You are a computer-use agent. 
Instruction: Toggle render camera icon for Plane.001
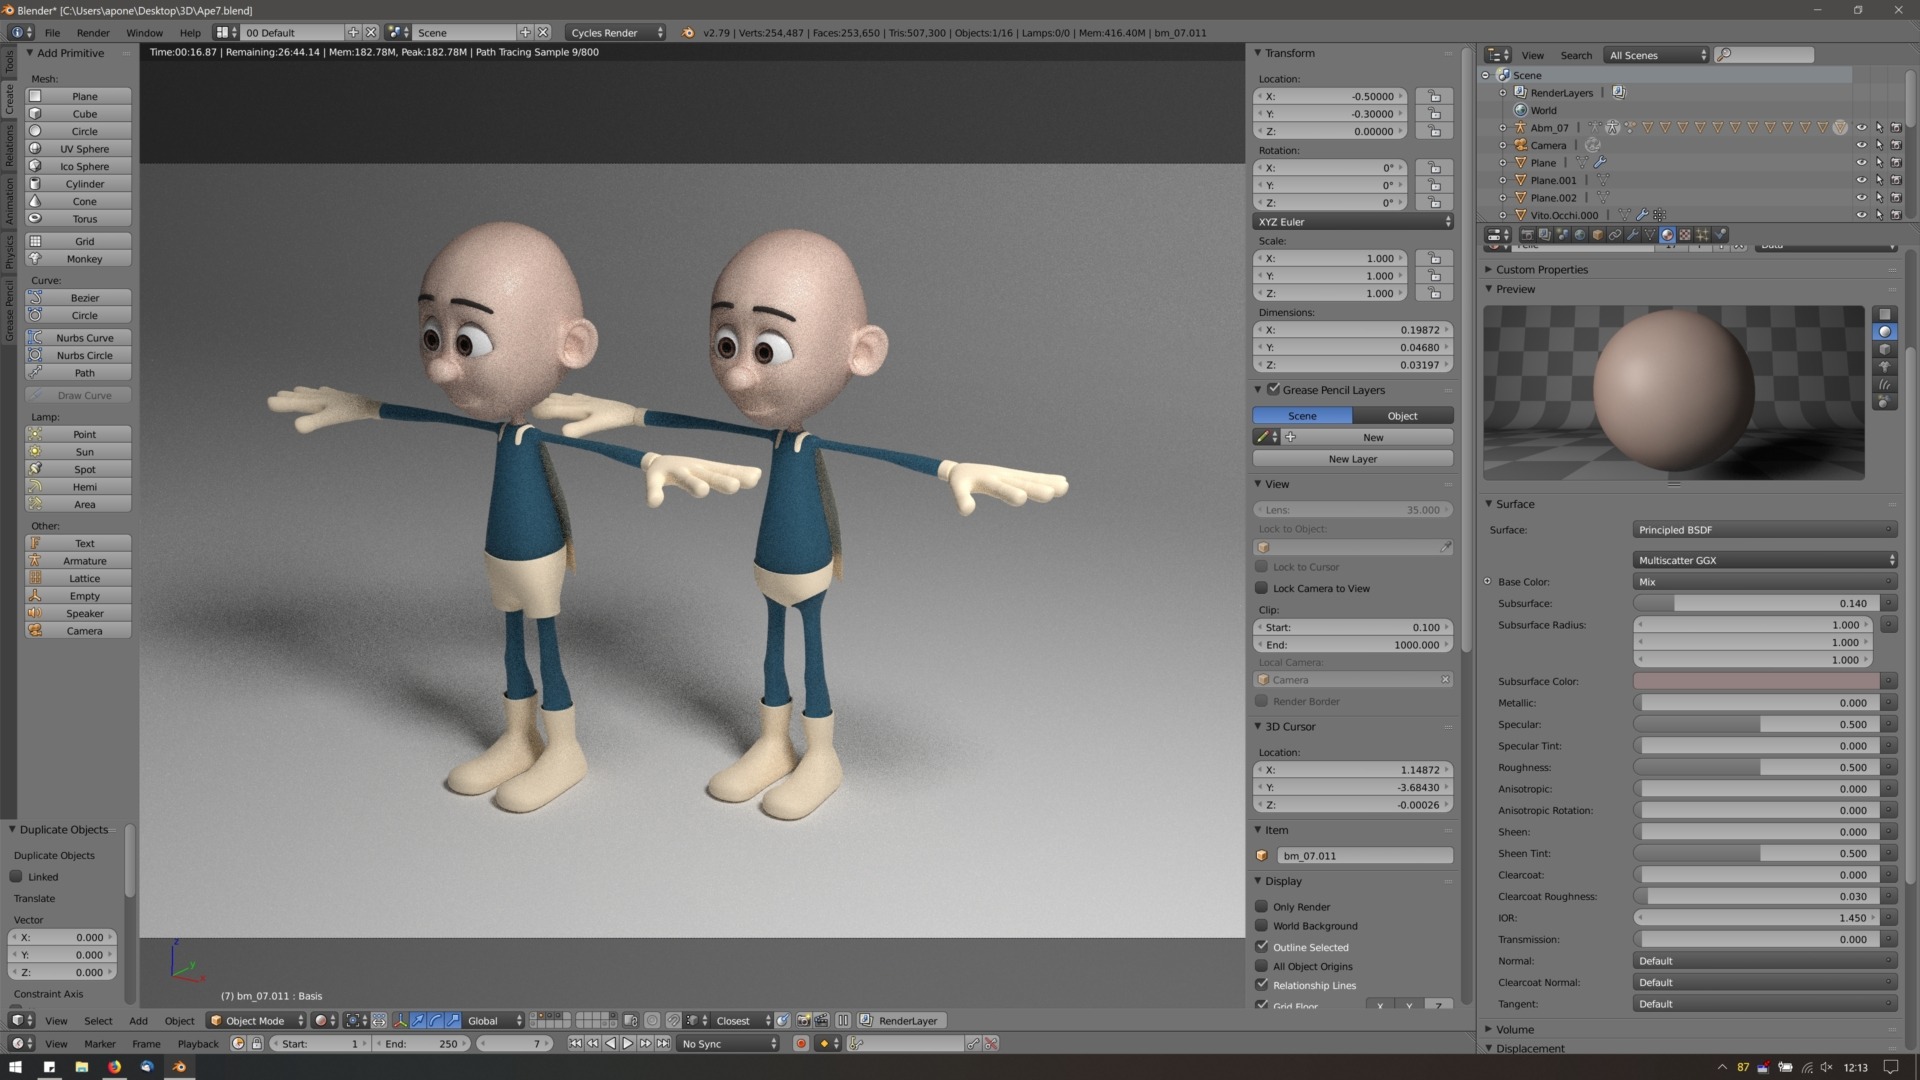(1896, 180)
